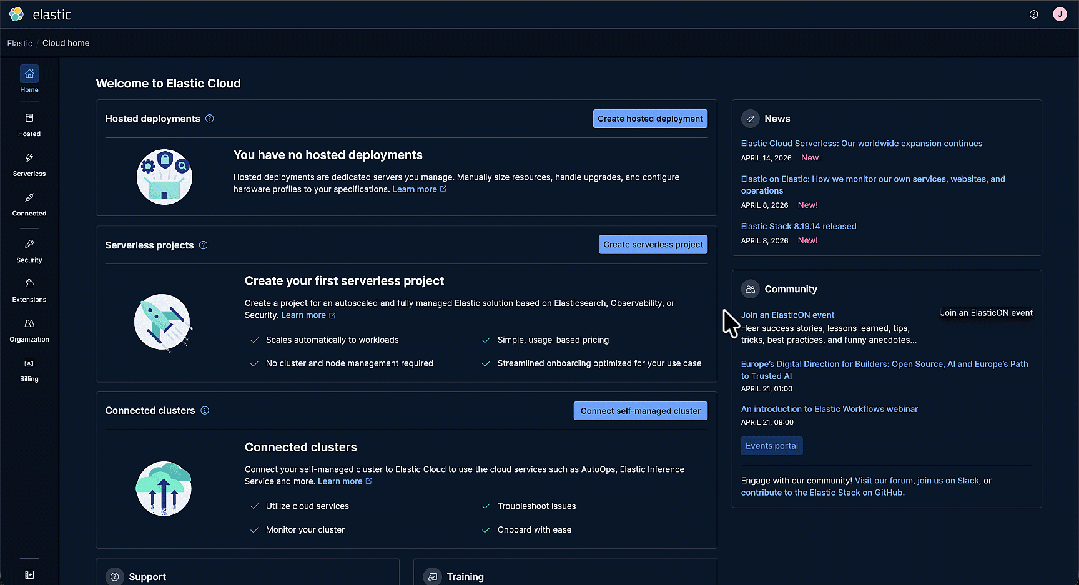Click the hosted deployments illustration
The image size is (1079, 585).
(x=164, y=177)
